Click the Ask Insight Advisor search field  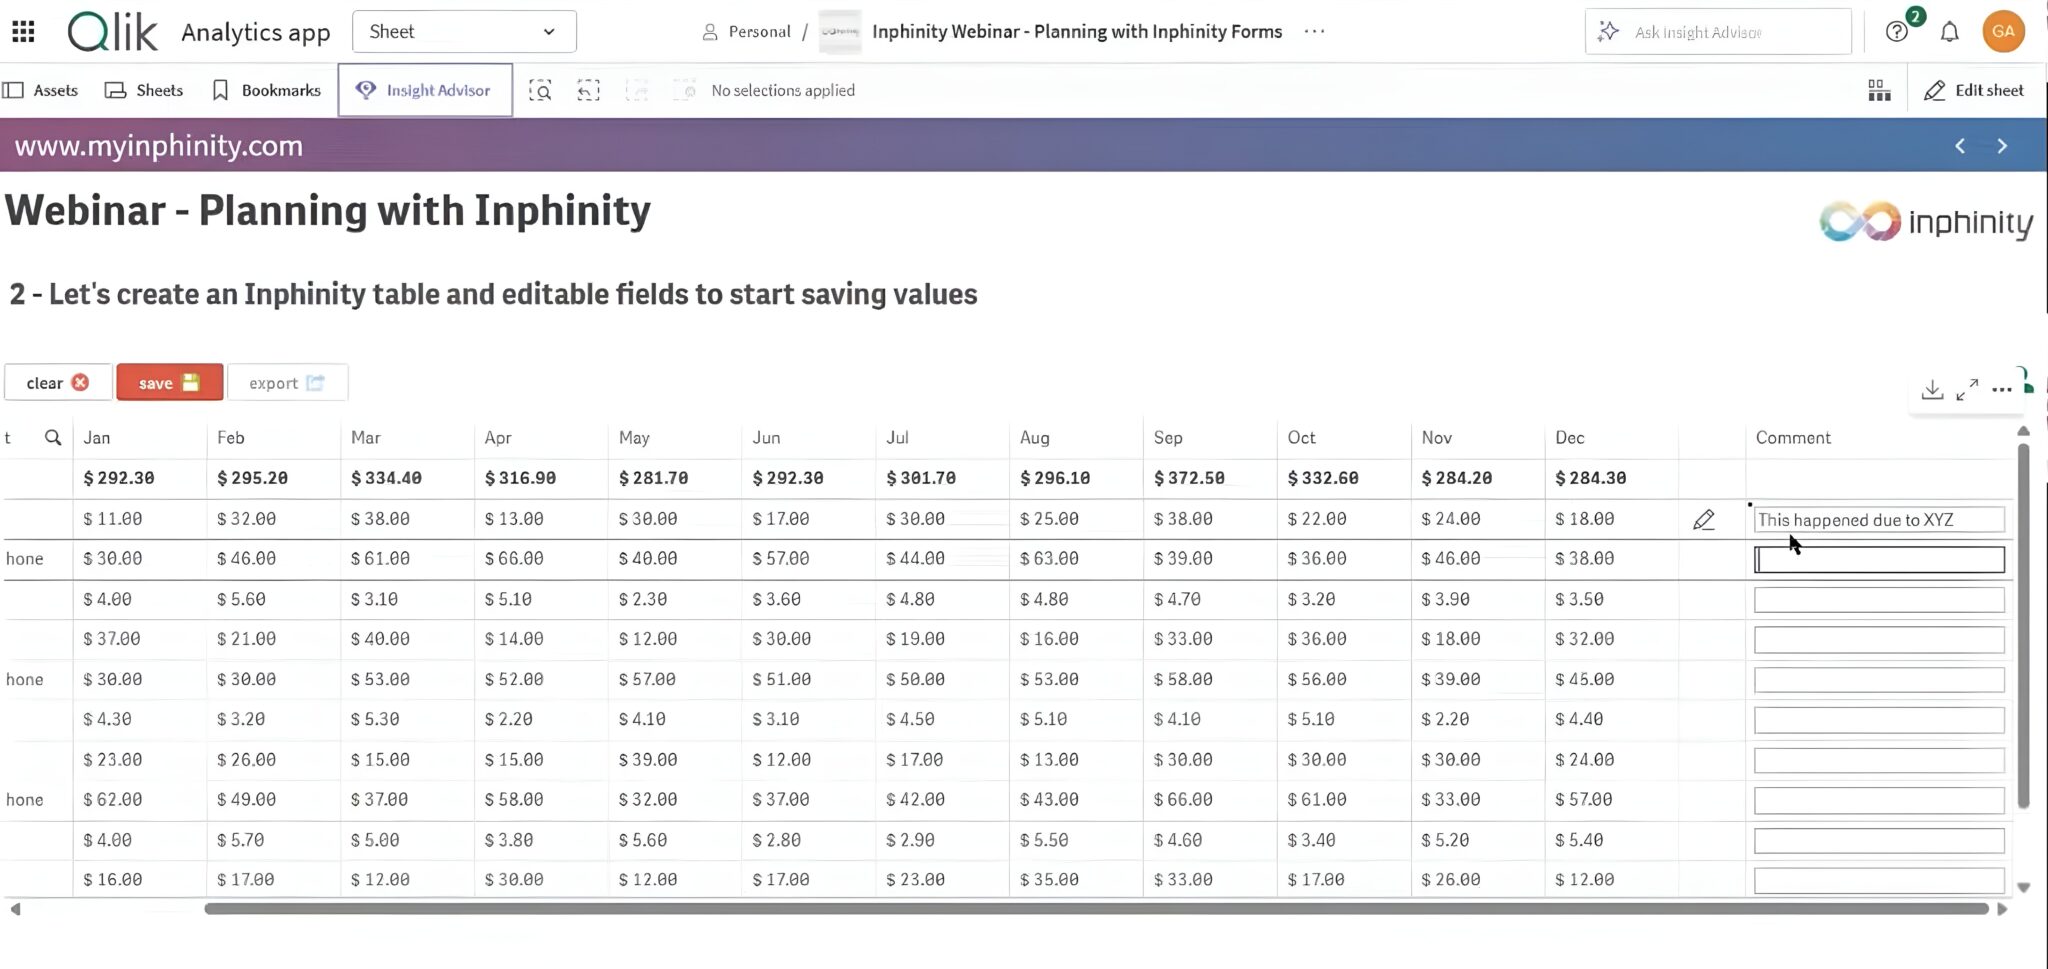point(1718,32)
